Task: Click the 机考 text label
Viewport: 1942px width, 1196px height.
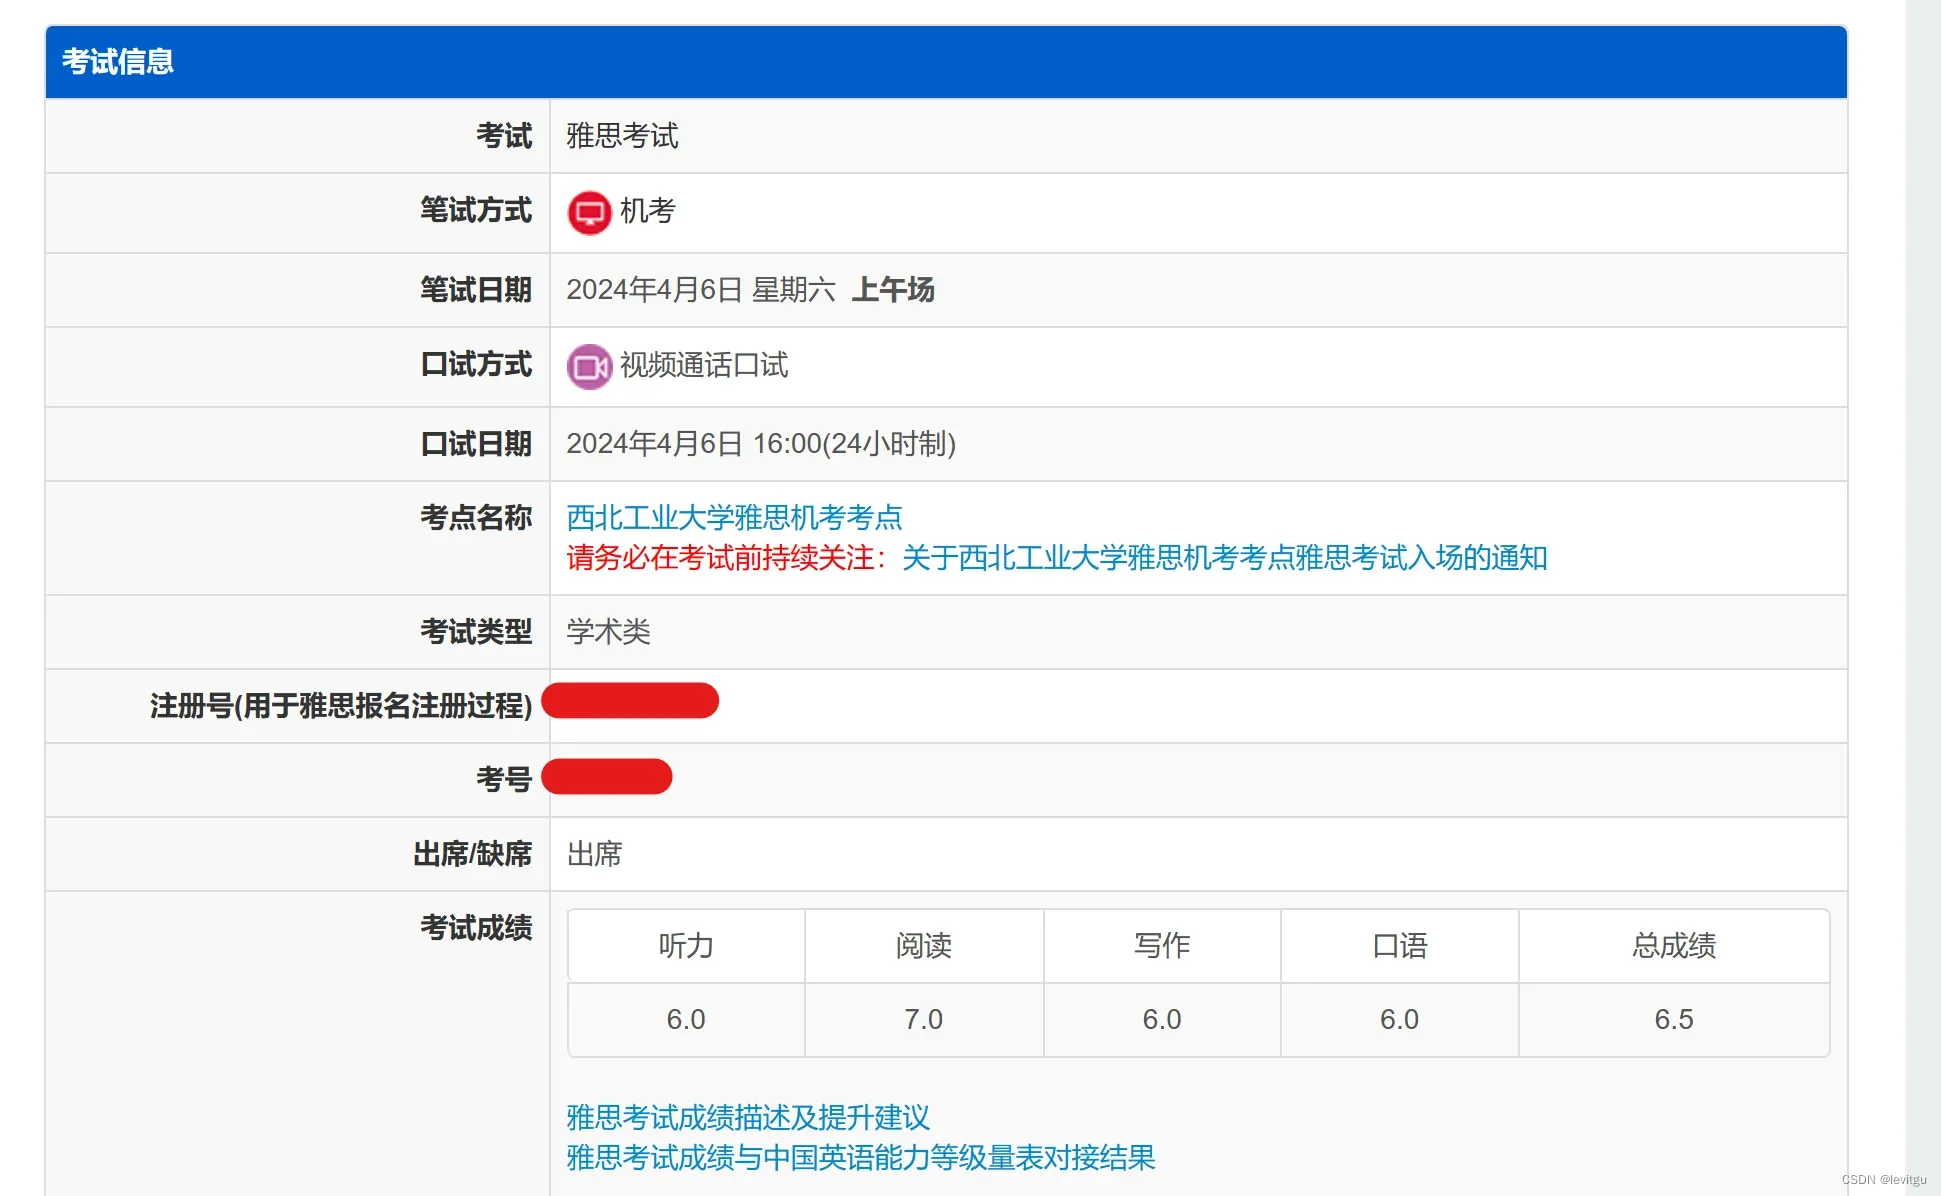Action: coord(648,210)
